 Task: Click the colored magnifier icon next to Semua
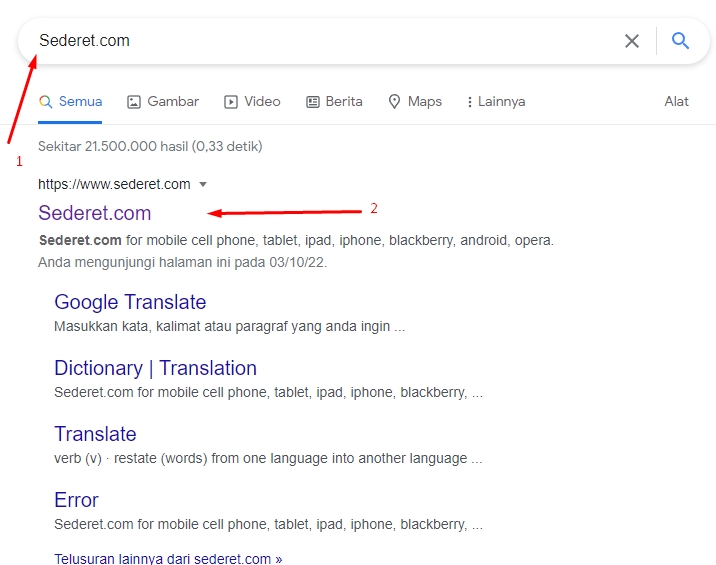(45, 101)
